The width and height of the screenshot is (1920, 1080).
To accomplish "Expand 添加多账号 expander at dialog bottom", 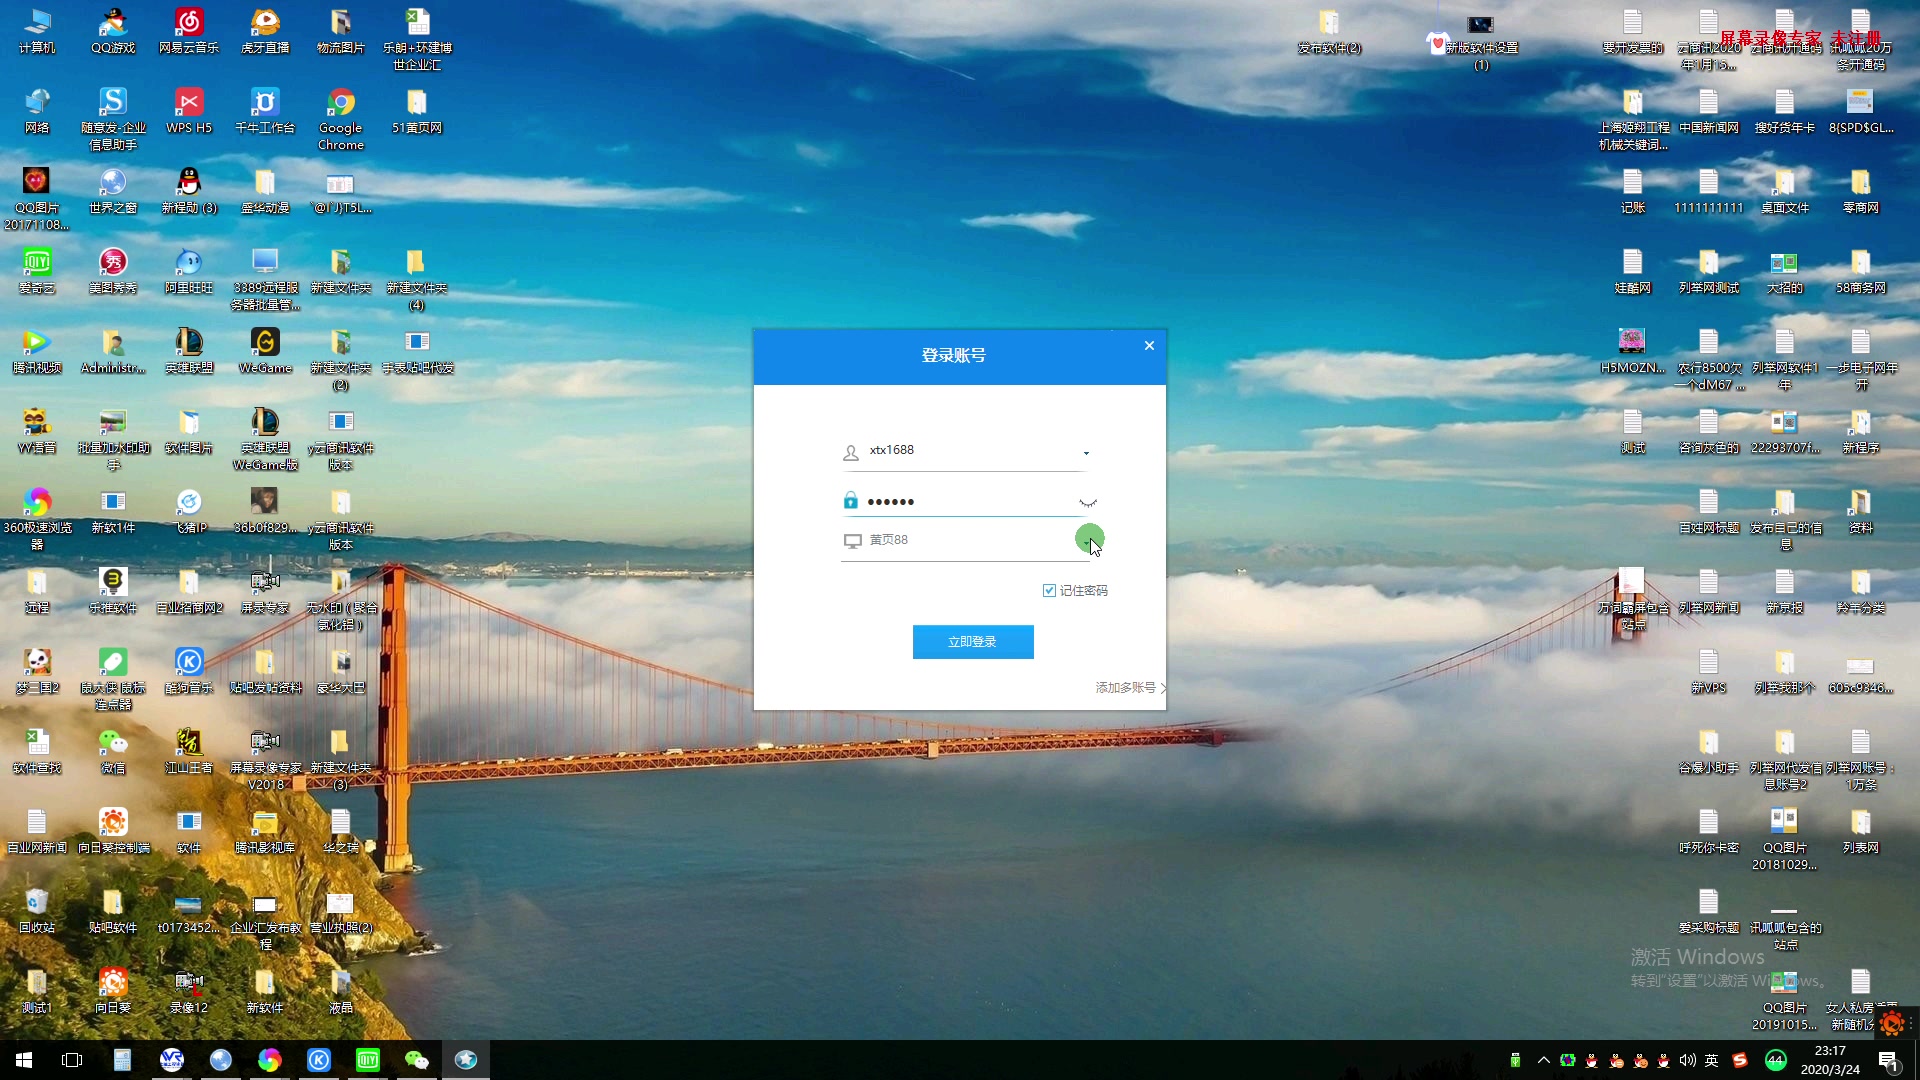I will click(1129, 687).
